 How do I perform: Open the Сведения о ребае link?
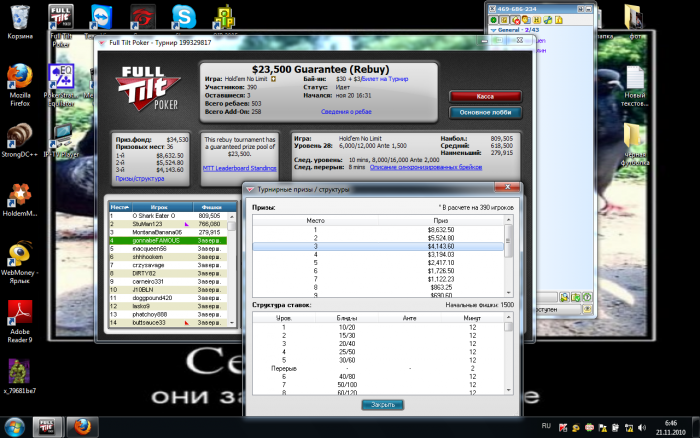pos(346,112)
